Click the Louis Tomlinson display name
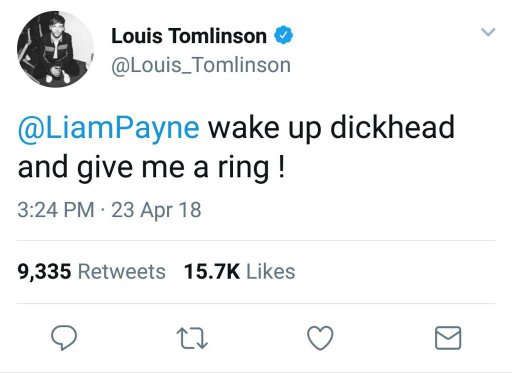This screenshot has height=373, width=512. point(189,36)
